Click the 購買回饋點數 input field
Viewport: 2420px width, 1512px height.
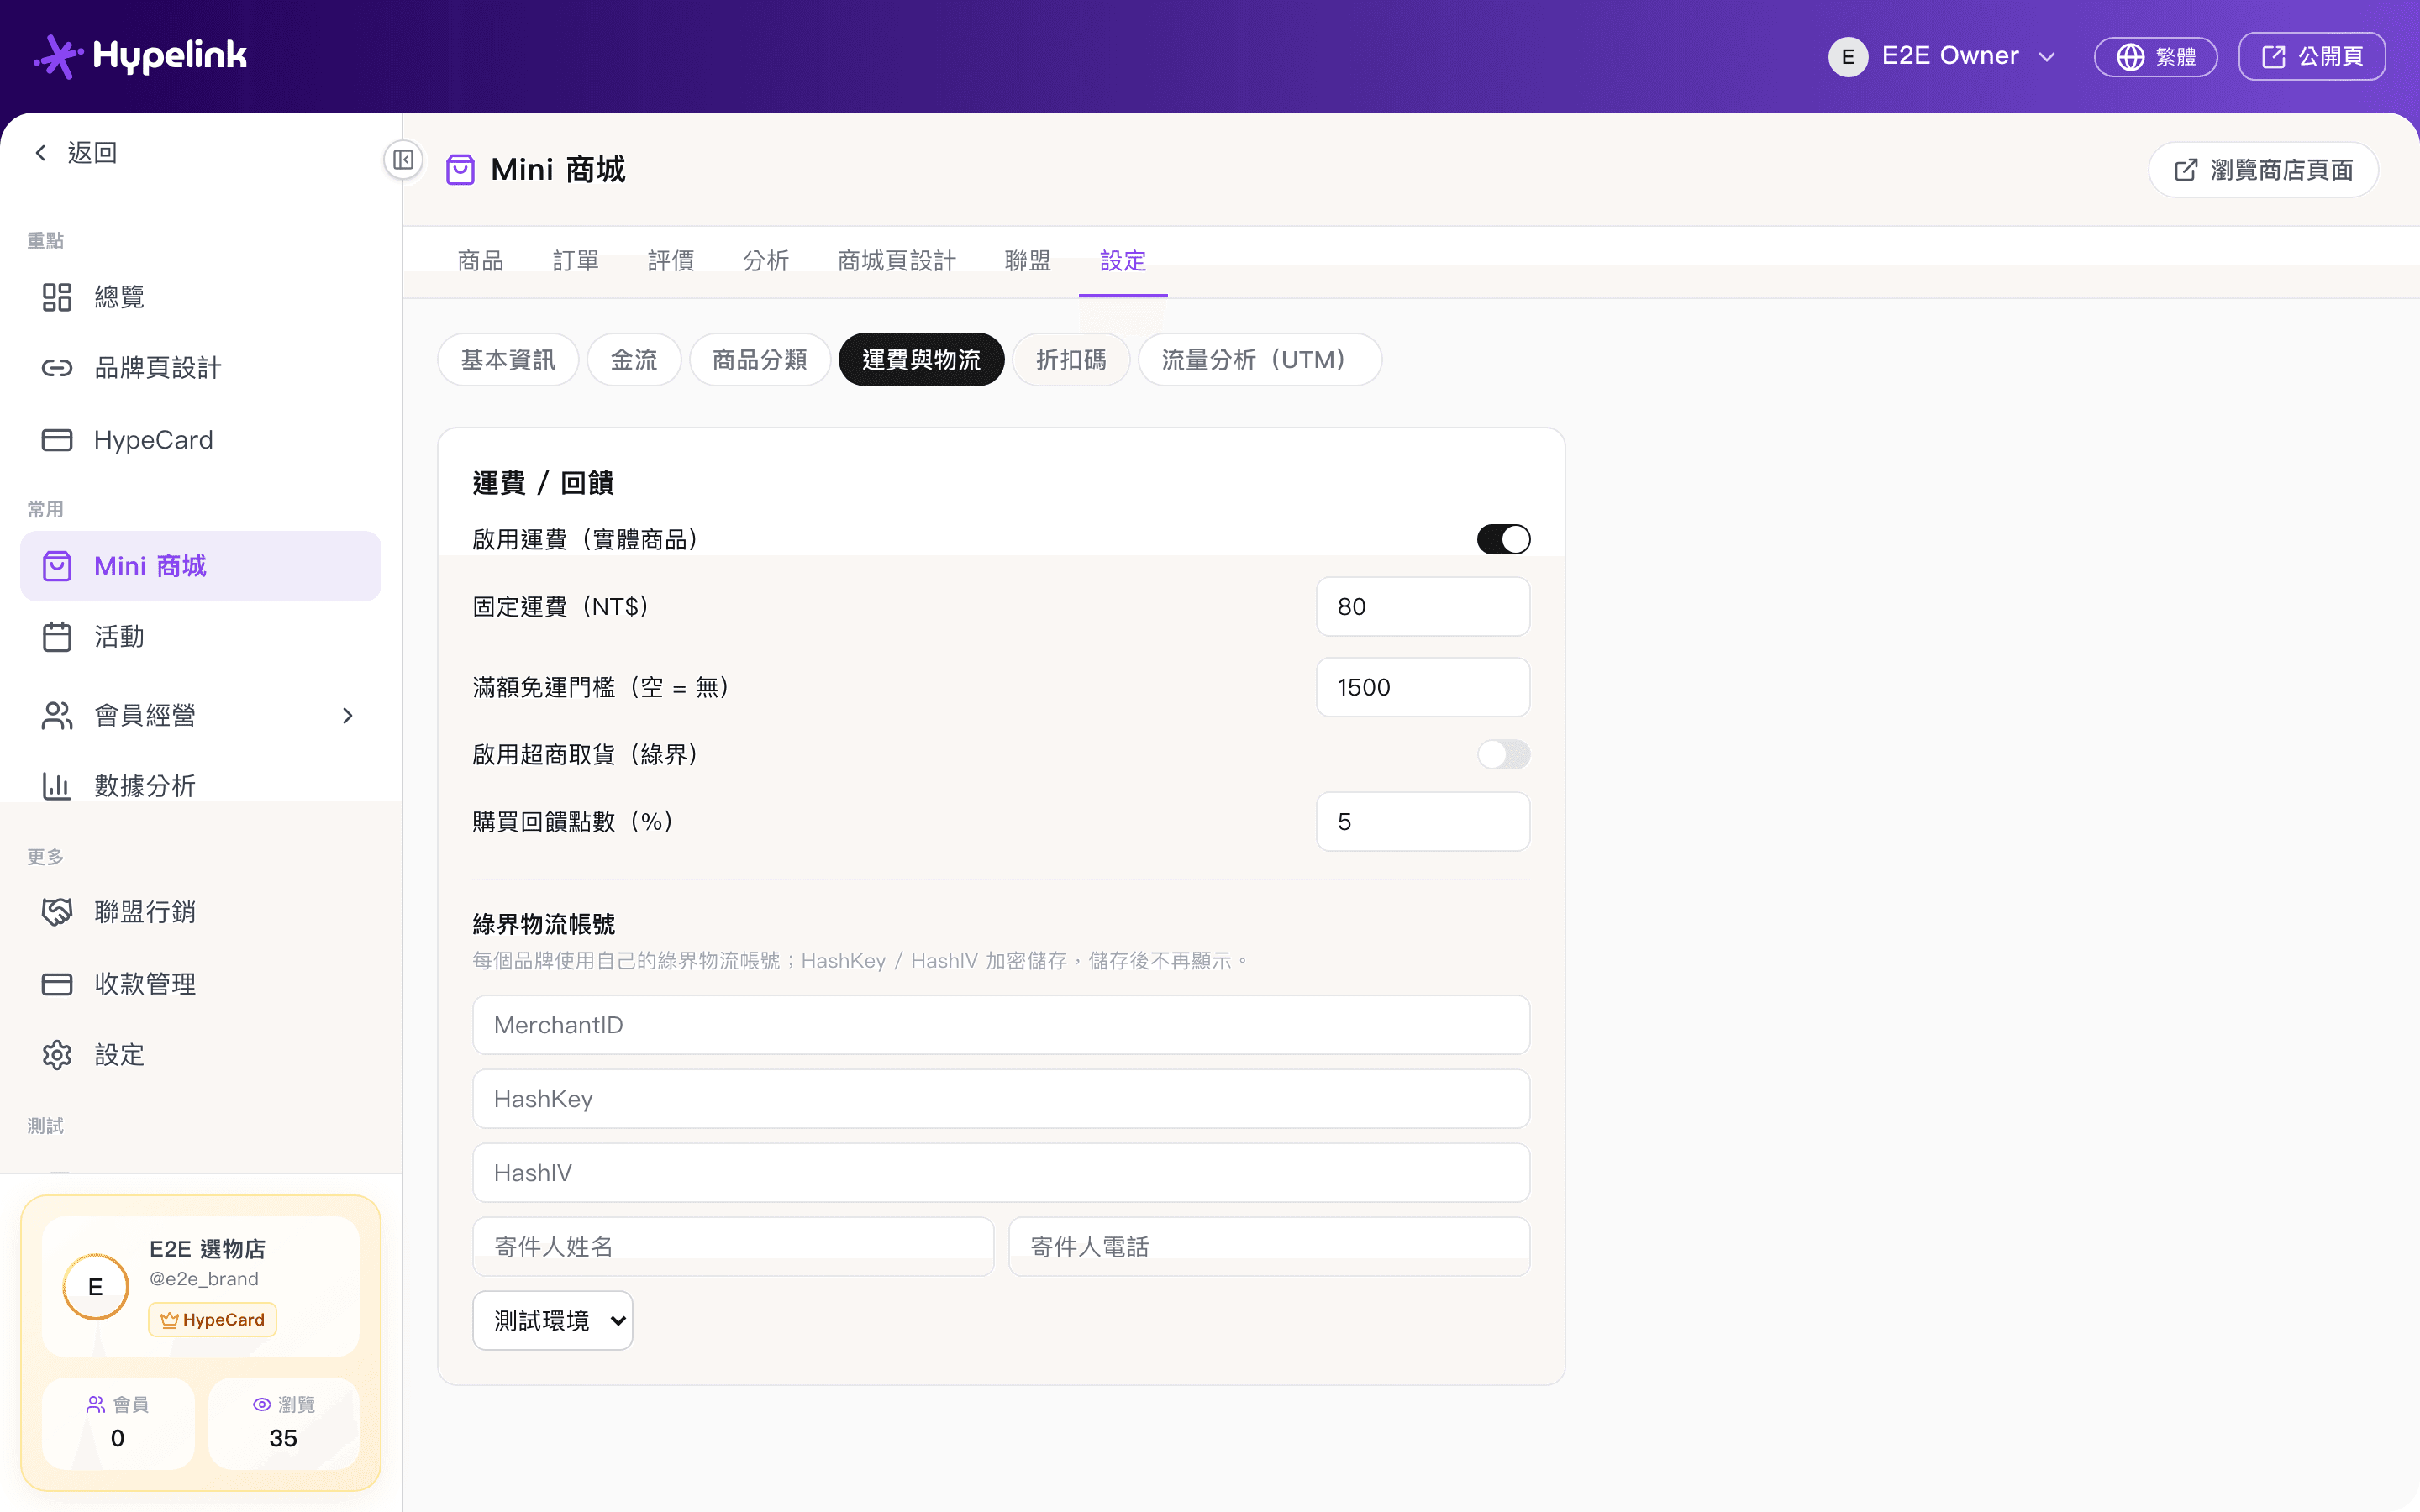tap(1423, 822)
